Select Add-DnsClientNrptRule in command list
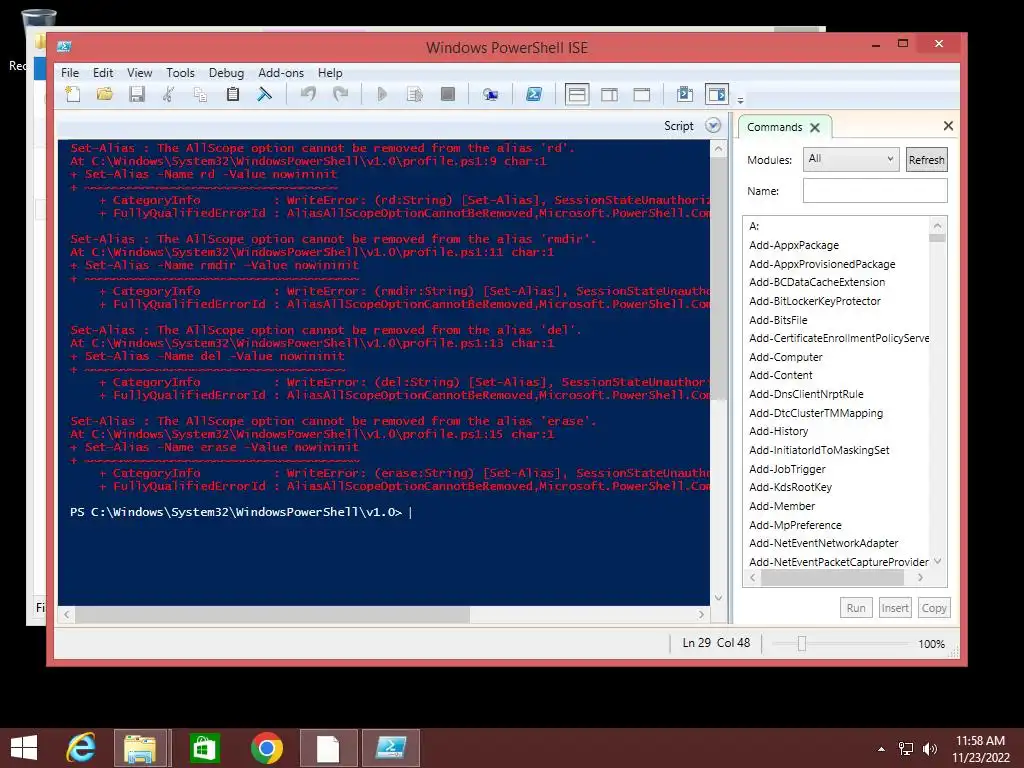Viewport: 1024px width, 768px height. pos(807,394)
